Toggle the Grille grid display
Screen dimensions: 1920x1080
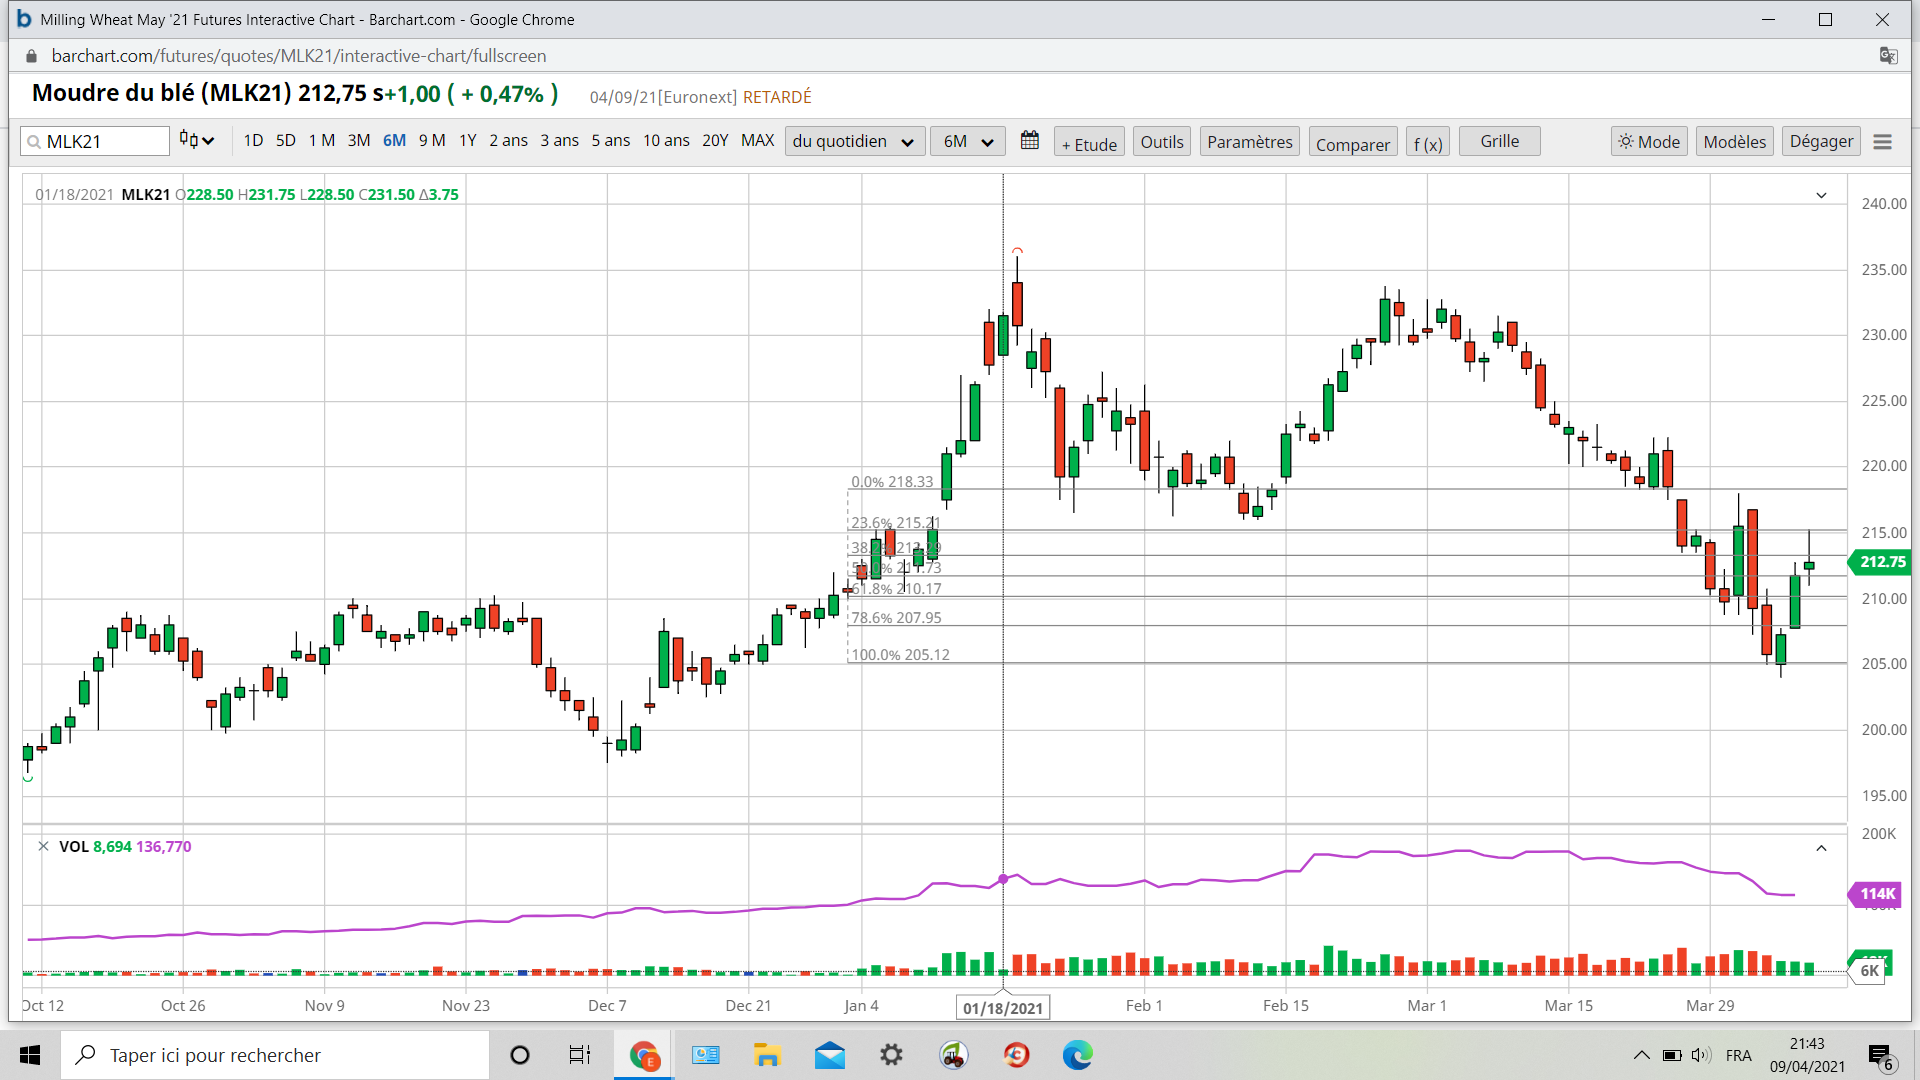tap(1499, 141)
